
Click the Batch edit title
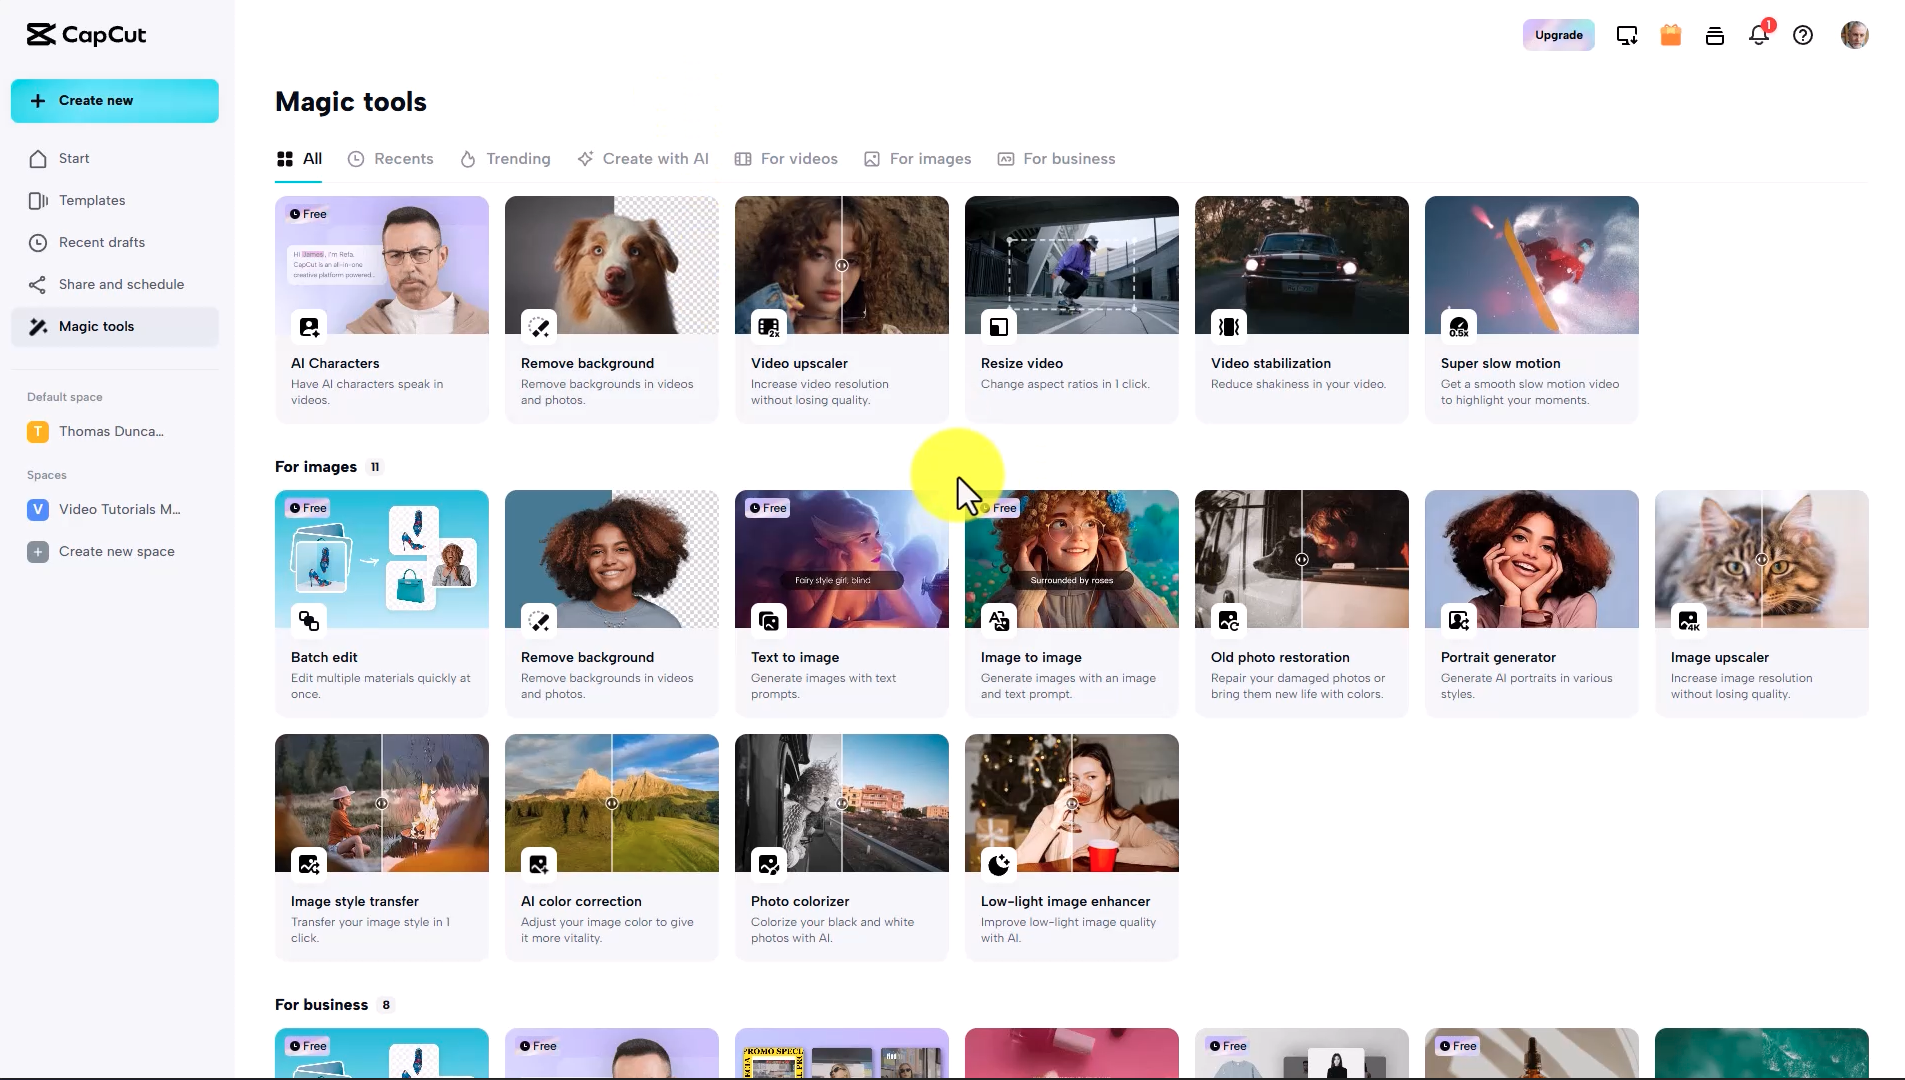tap(324, 658)
